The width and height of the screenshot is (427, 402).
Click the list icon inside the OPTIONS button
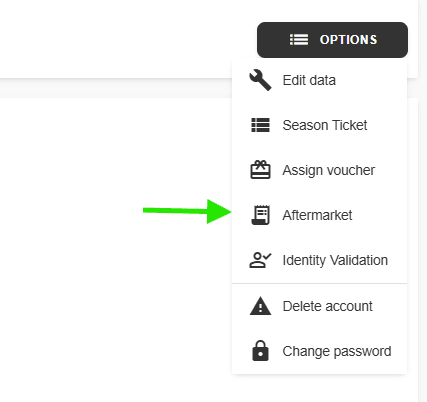[x=299, y=40]
